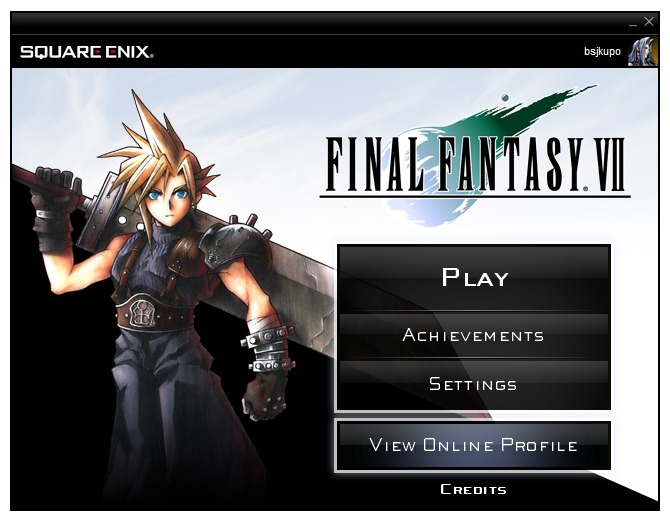The height and width of the screenshot is (522, 670).
Task: Click the small meteor orb above the logo
Action: 505,97
